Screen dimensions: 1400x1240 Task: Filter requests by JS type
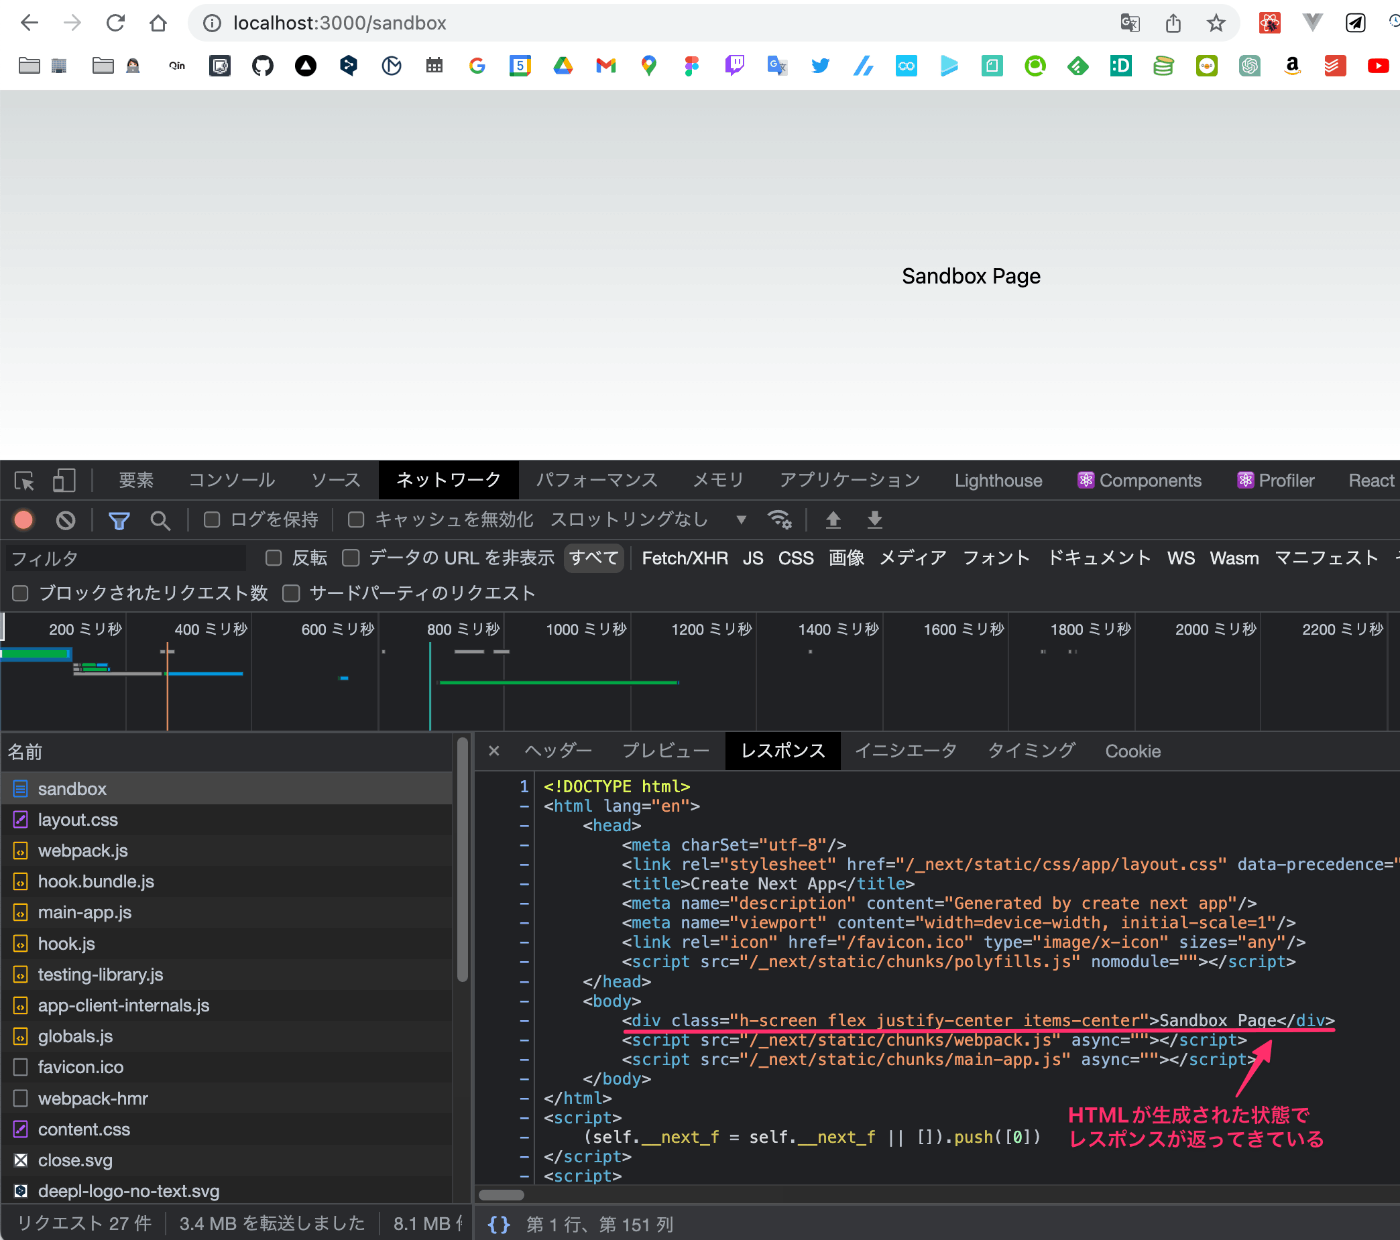753,558
